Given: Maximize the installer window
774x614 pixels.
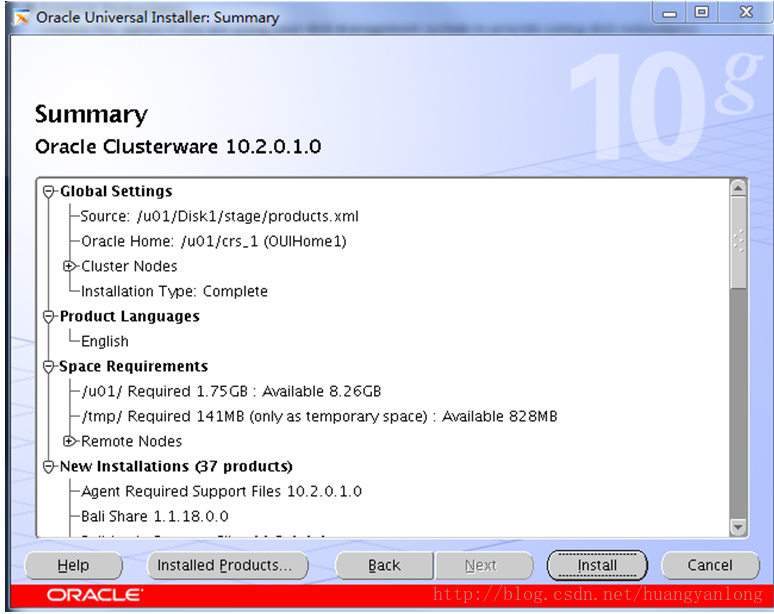Looking at the screenshot, I should pos(701,12).
